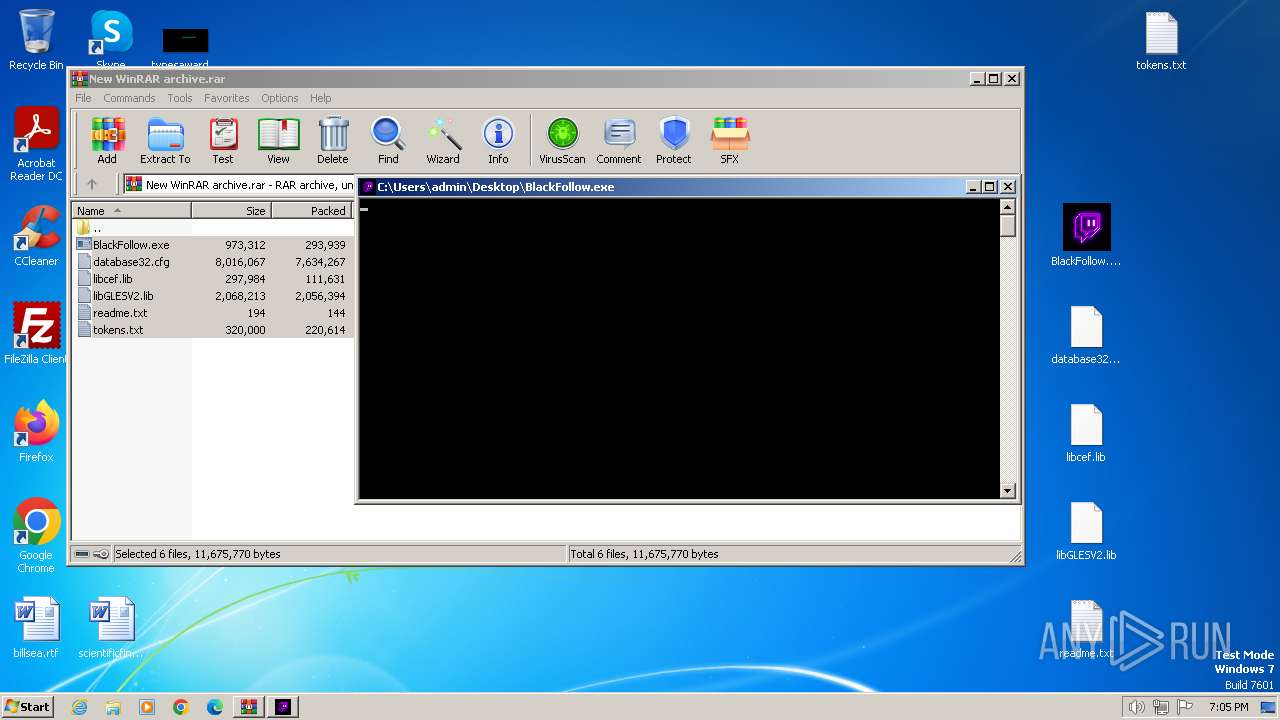The height and width of the screenshot is (720, 1280).
Task: Select the typesaward black desktop thumbnail
Action: point(186,46)
